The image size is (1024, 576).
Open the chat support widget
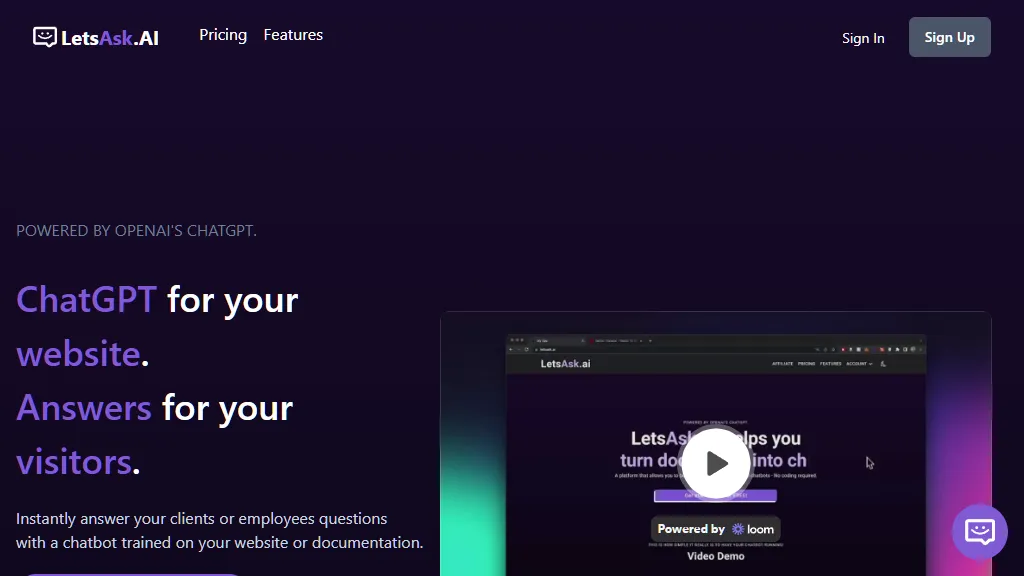coord(979,531)
